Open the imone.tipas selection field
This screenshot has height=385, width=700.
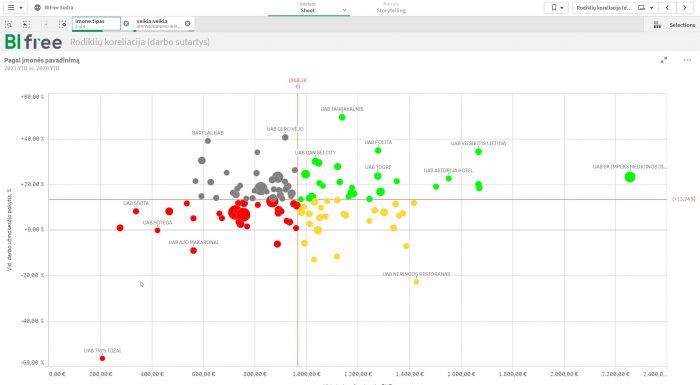[96, 24]
